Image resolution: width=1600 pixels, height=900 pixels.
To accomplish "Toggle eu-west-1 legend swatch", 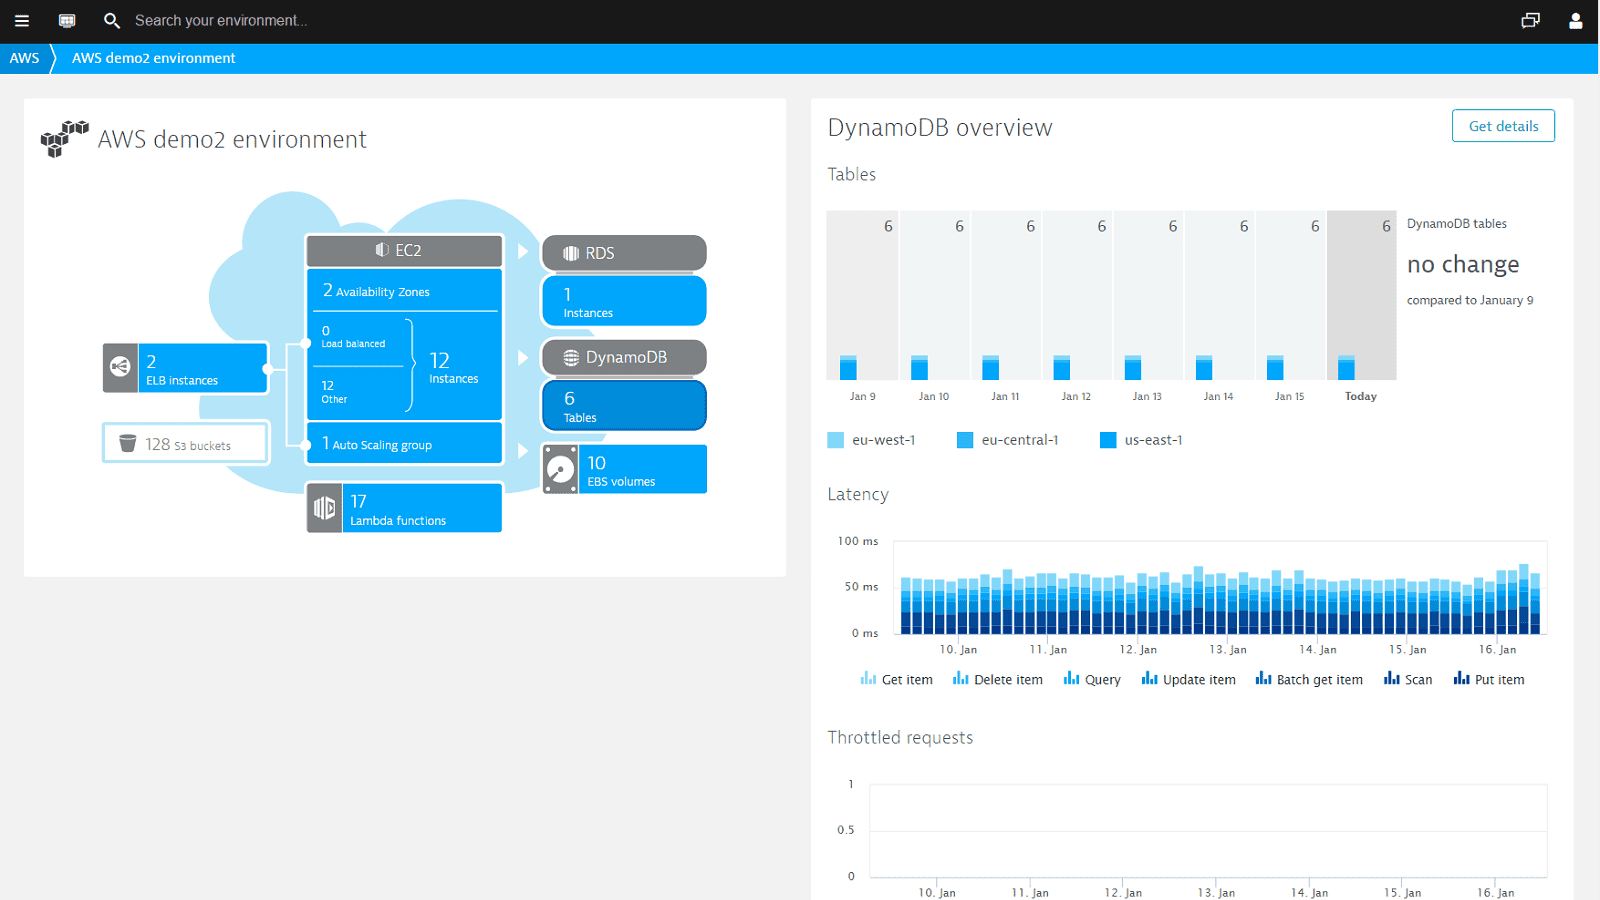I will (x=836, y=440).
